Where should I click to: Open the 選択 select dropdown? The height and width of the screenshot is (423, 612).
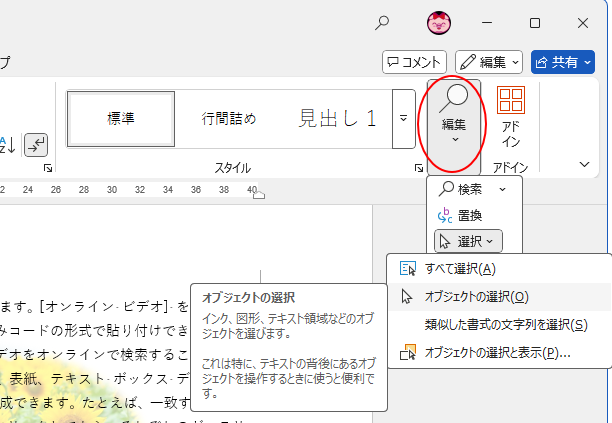468,242
